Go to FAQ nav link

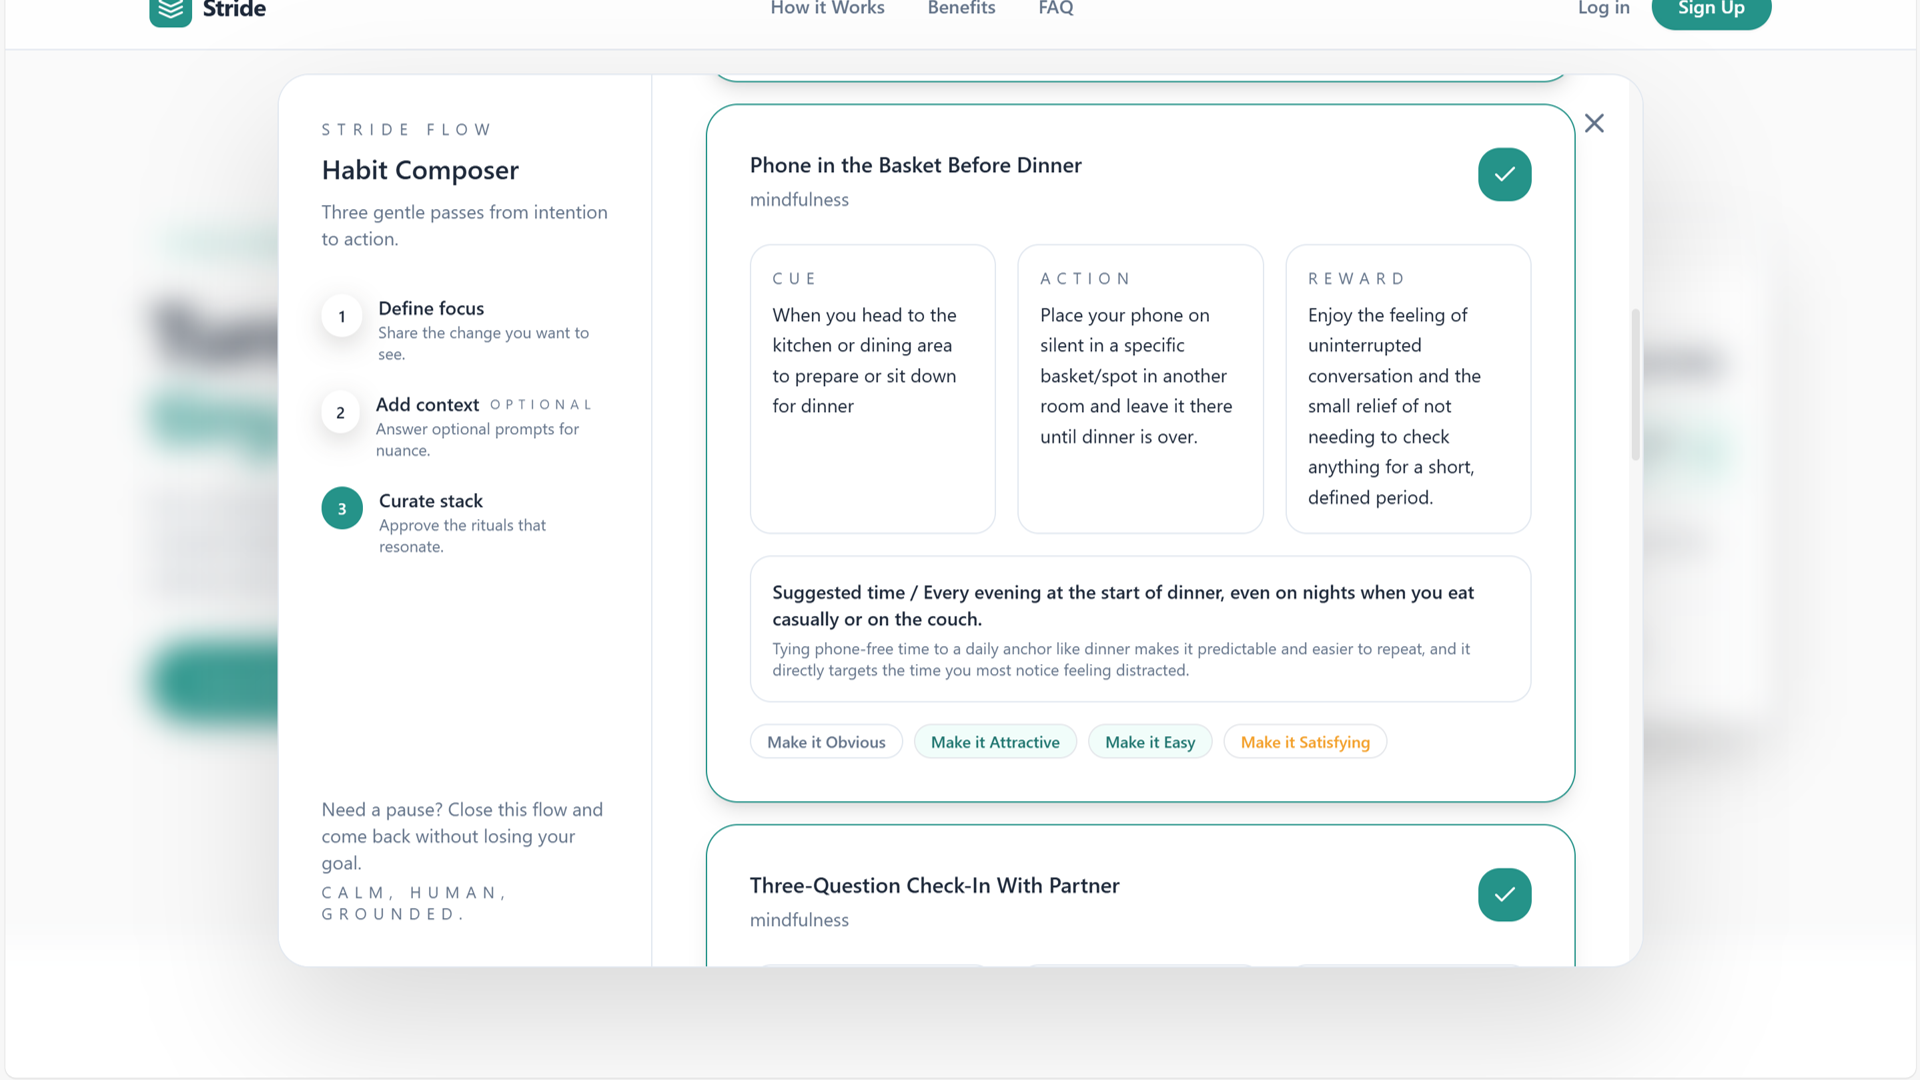(1056, 9)
